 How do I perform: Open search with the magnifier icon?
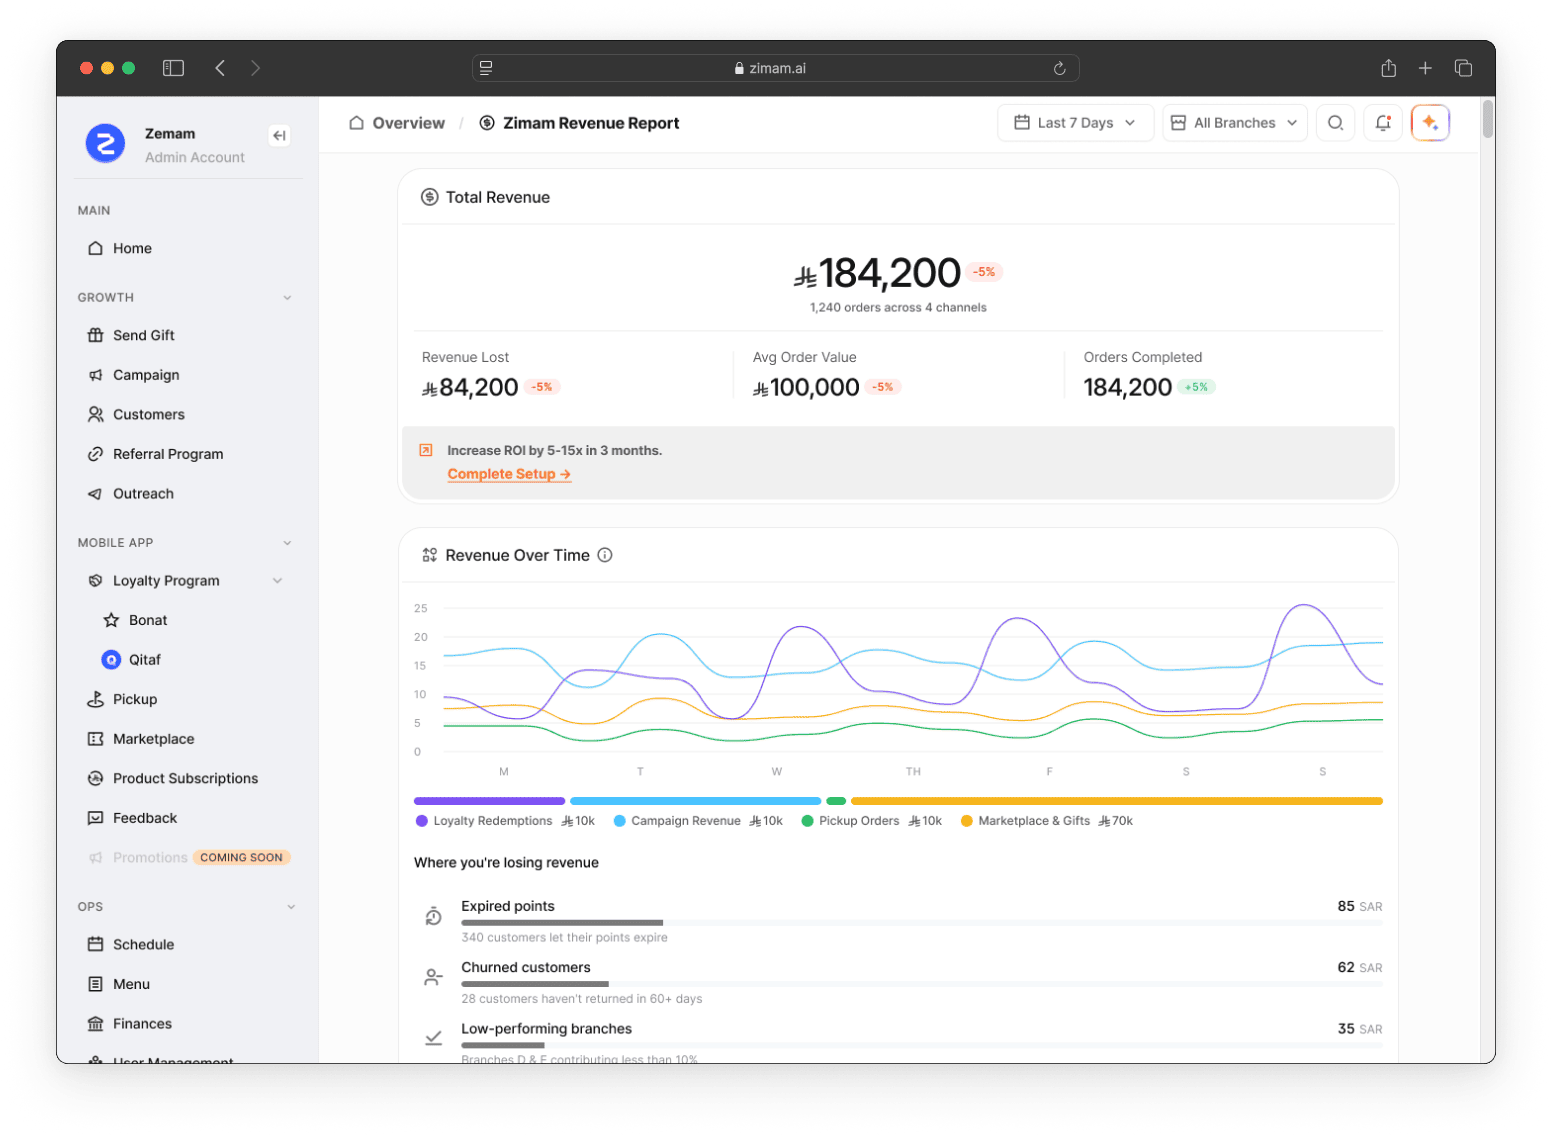click(x=1335, y=123)
